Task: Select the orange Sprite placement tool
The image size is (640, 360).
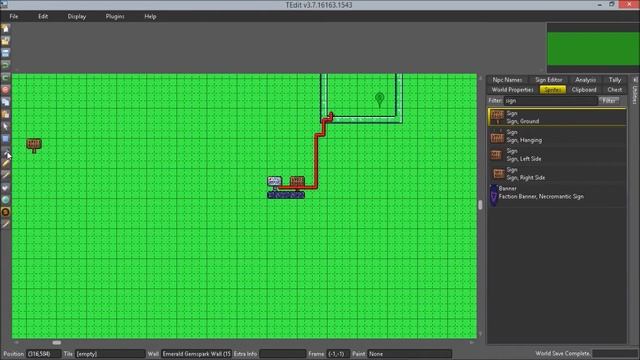Action: (6, 212)
